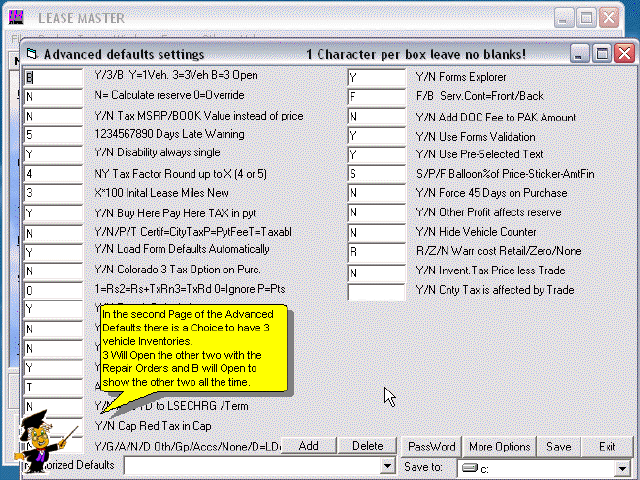The height and width of the screenshot is (480, 640).
Task: Save the advanced defaults
Action: coord(558,446)
